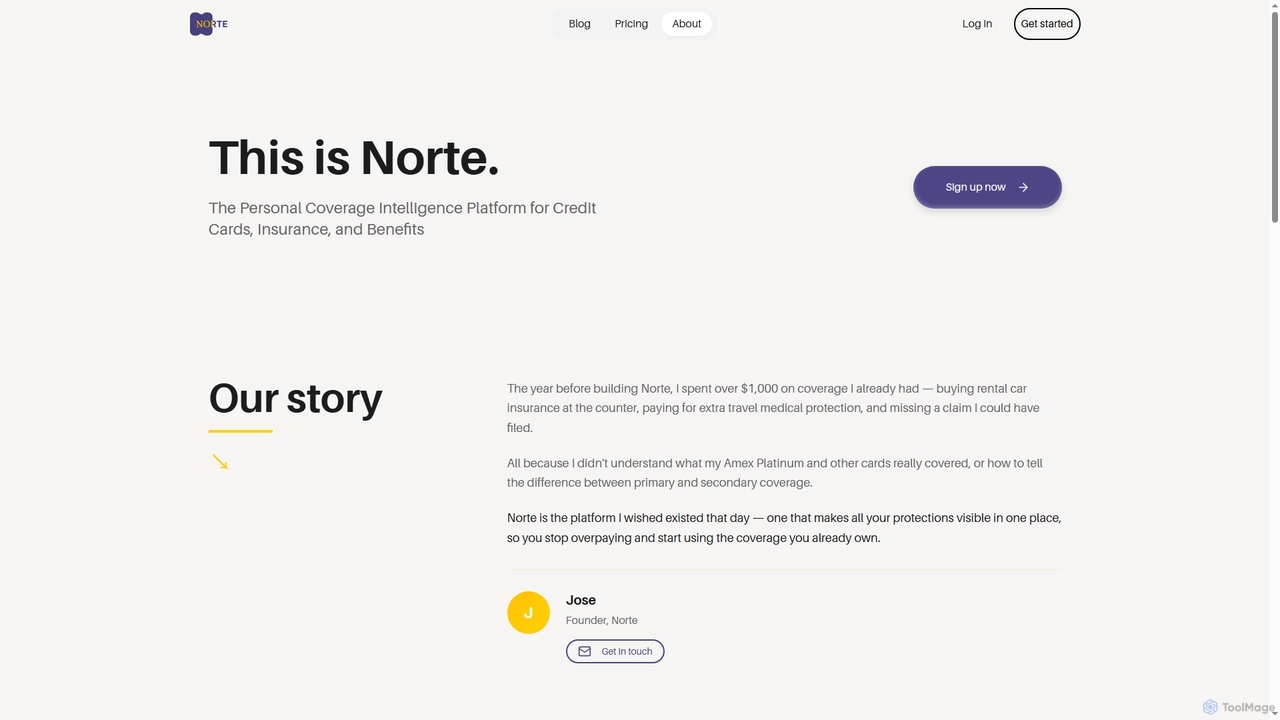Viewport: 1280px width, 720px height.
Task: Click Jose's yellow J avatar
Action: (528, 612)
